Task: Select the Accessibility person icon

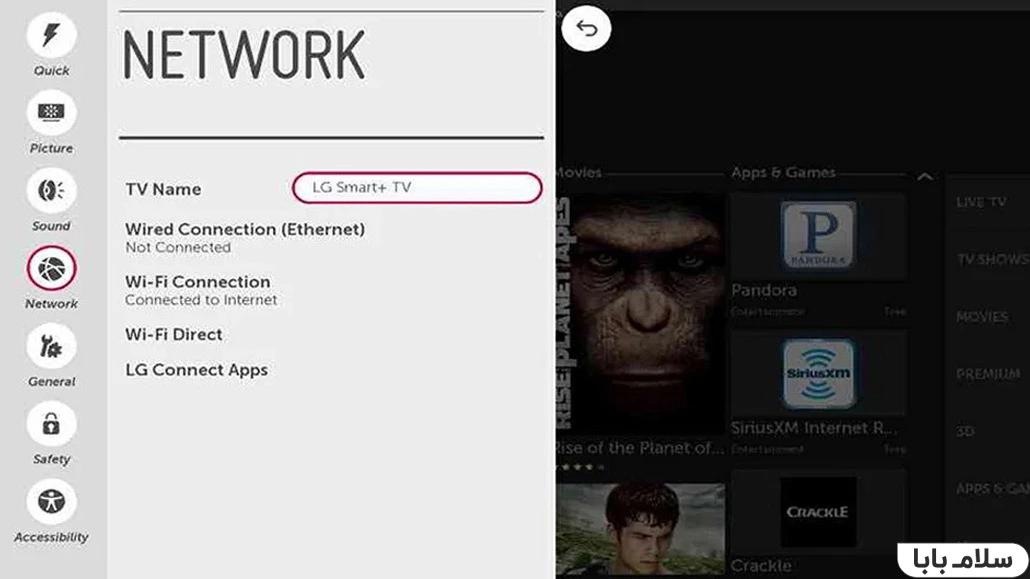Action: click(51, 501)
